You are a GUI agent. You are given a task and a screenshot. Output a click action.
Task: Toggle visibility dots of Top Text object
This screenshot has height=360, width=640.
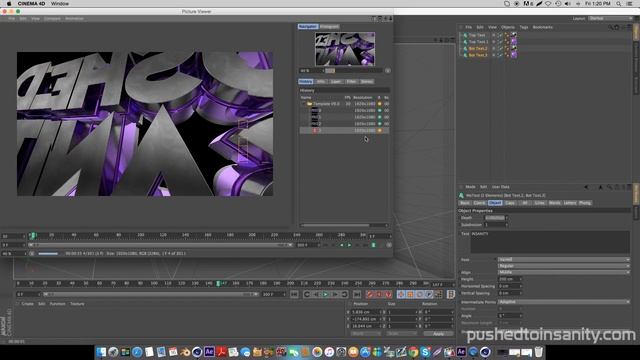(493, 35)
